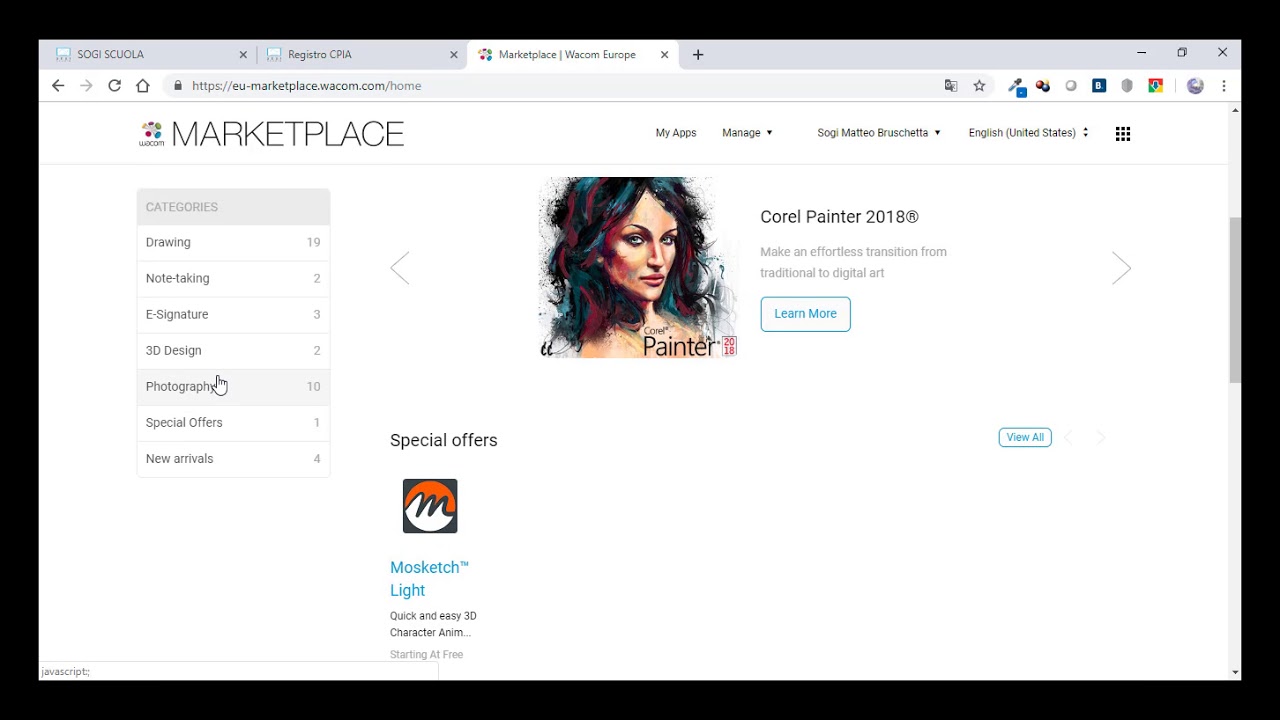
Task: Click the CATEGORIES header
Action: [x=233, y=207]
